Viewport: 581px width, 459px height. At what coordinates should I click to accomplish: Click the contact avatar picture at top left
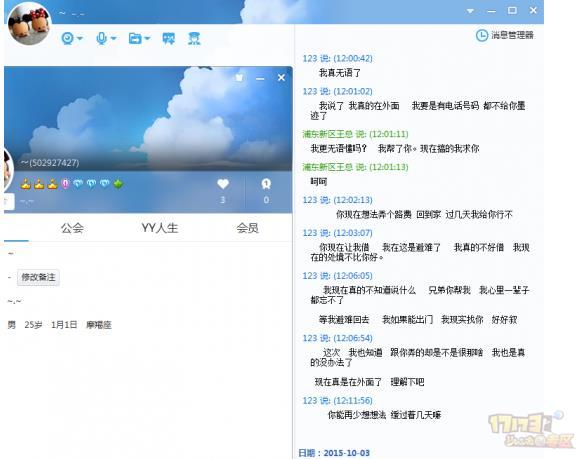tap(29, 23)
